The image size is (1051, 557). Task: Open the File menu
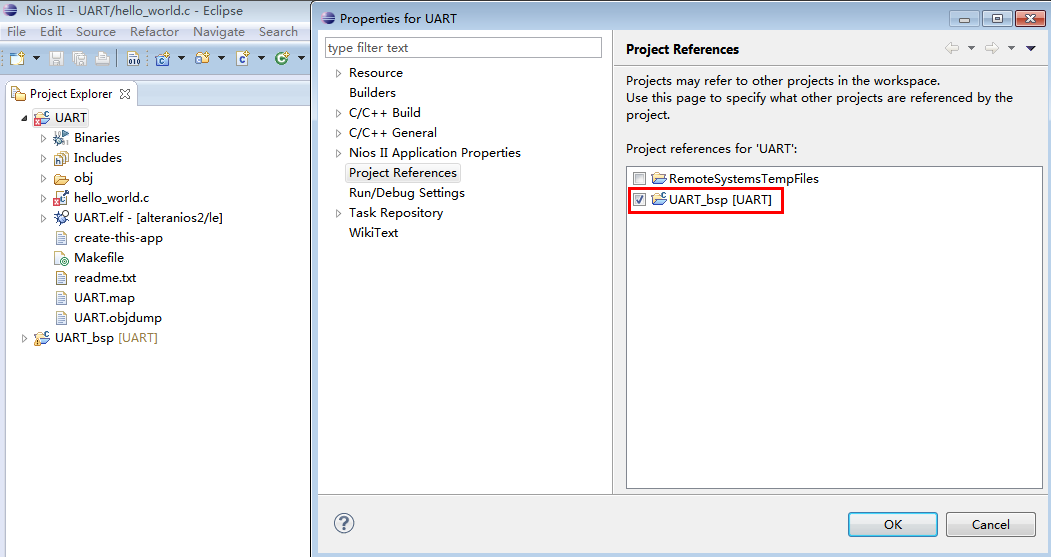(x=16, y=32)
